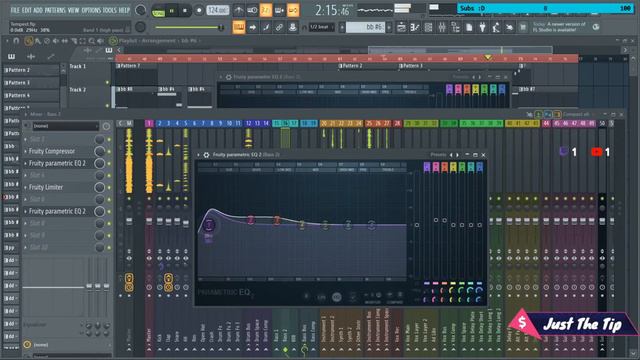
Task: Toggle the loop recording icon
Action: point(293,10)
